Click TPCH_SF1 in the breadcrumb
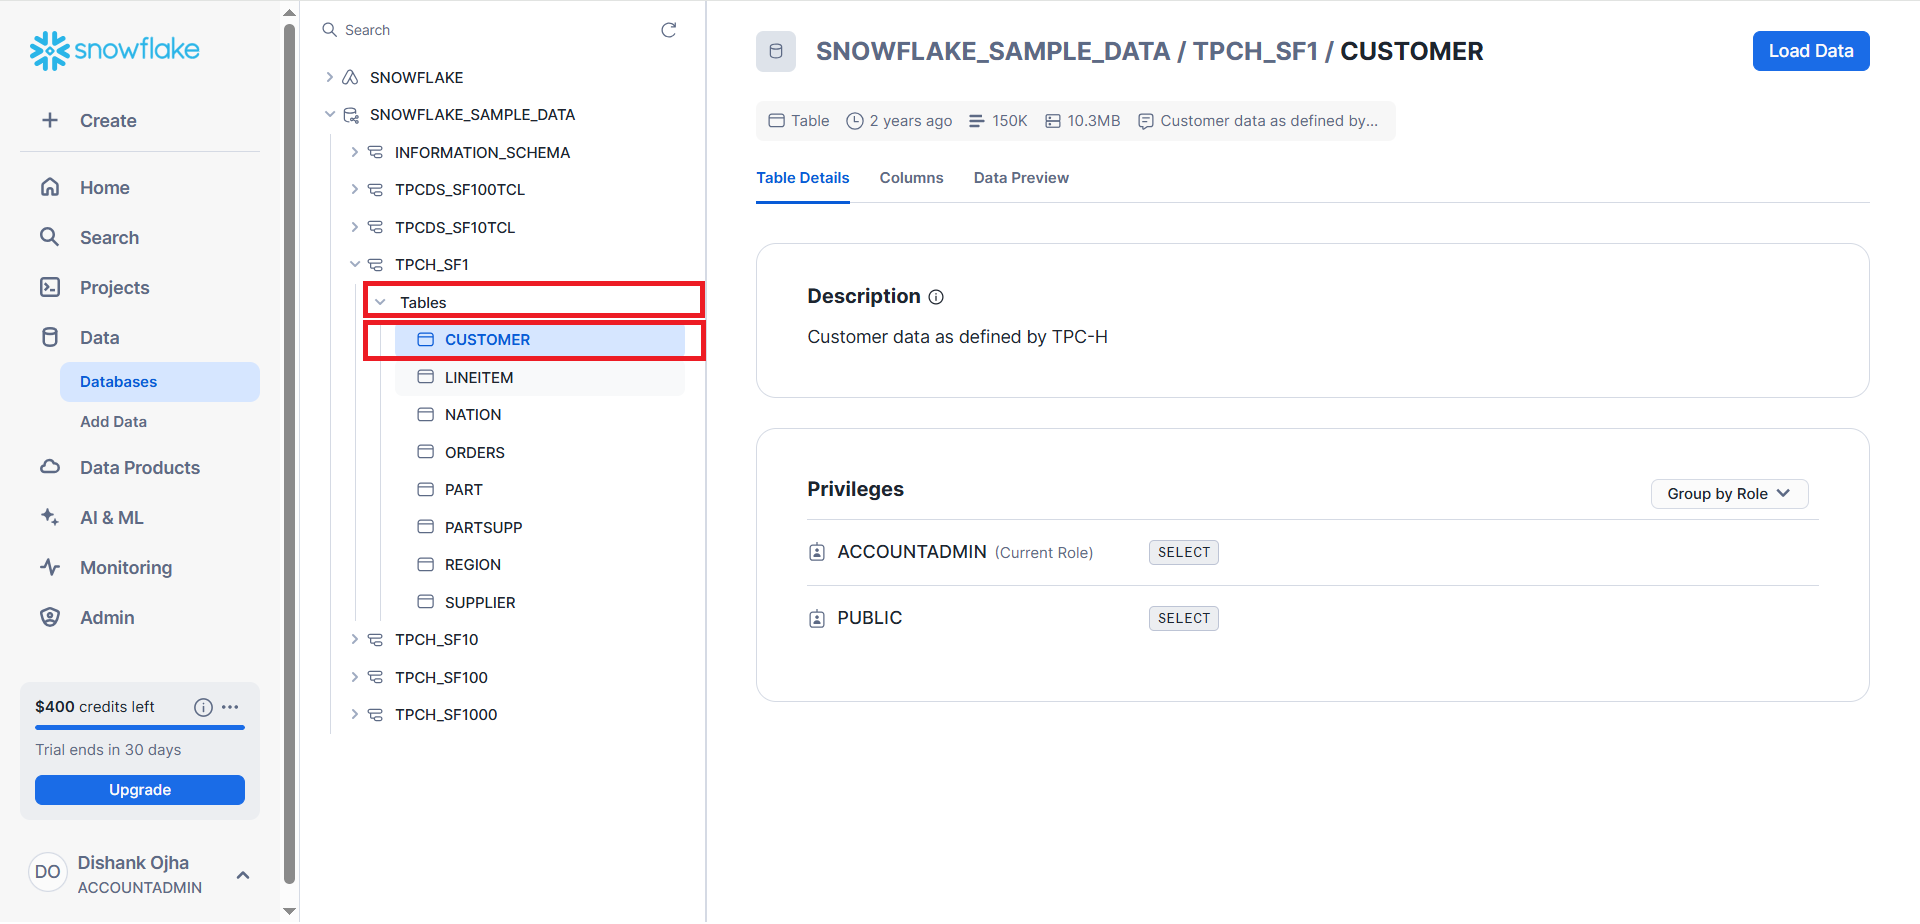Screen dimensions: 1920x924 click(1255, 51)
